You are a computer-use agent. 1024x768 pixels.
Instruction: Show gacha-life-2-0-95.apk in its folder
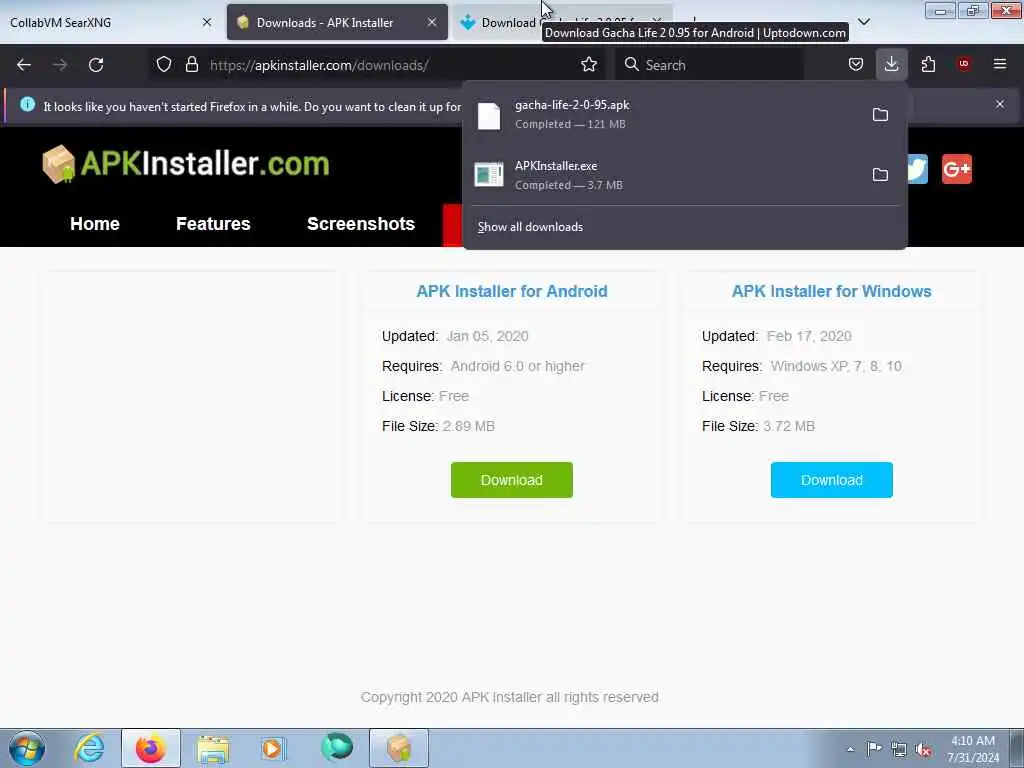point(880,115)
